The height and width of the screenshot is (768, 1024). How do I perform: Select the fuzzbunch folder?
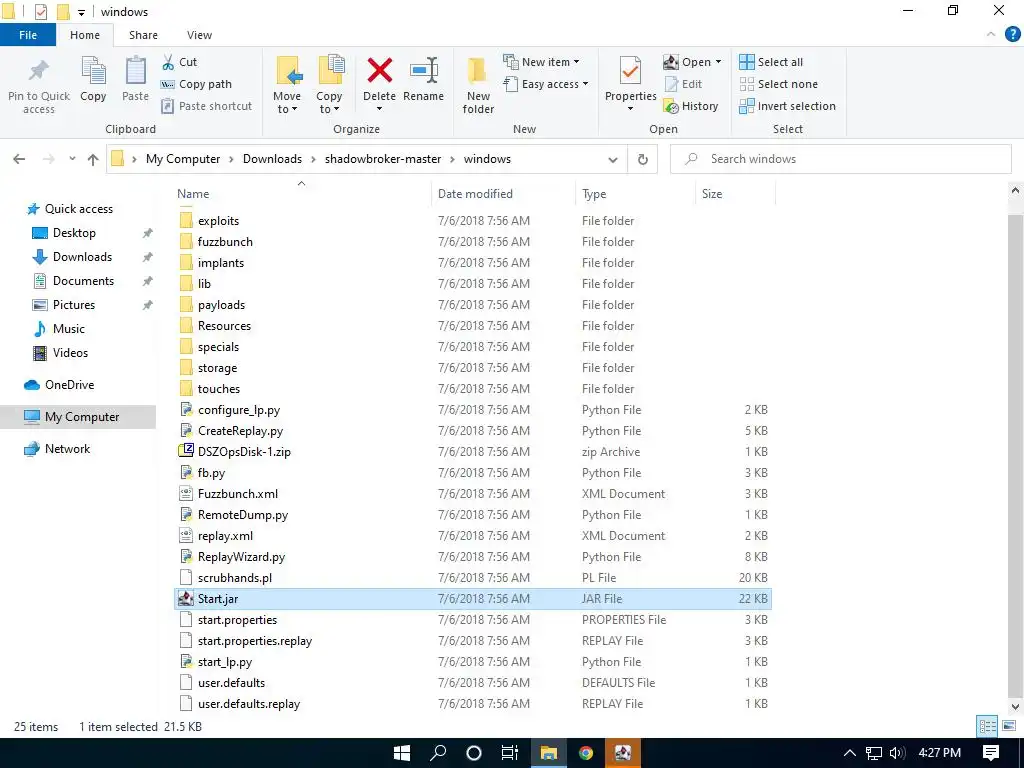[225, 242]
